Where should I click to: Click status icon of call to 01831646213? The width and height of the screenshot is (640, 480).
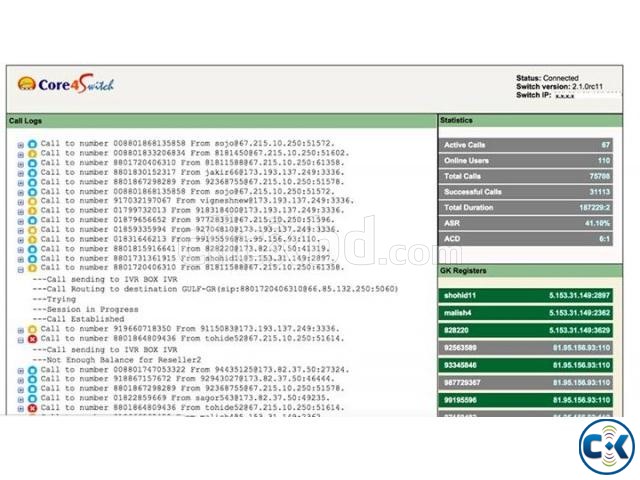[32, 240]
